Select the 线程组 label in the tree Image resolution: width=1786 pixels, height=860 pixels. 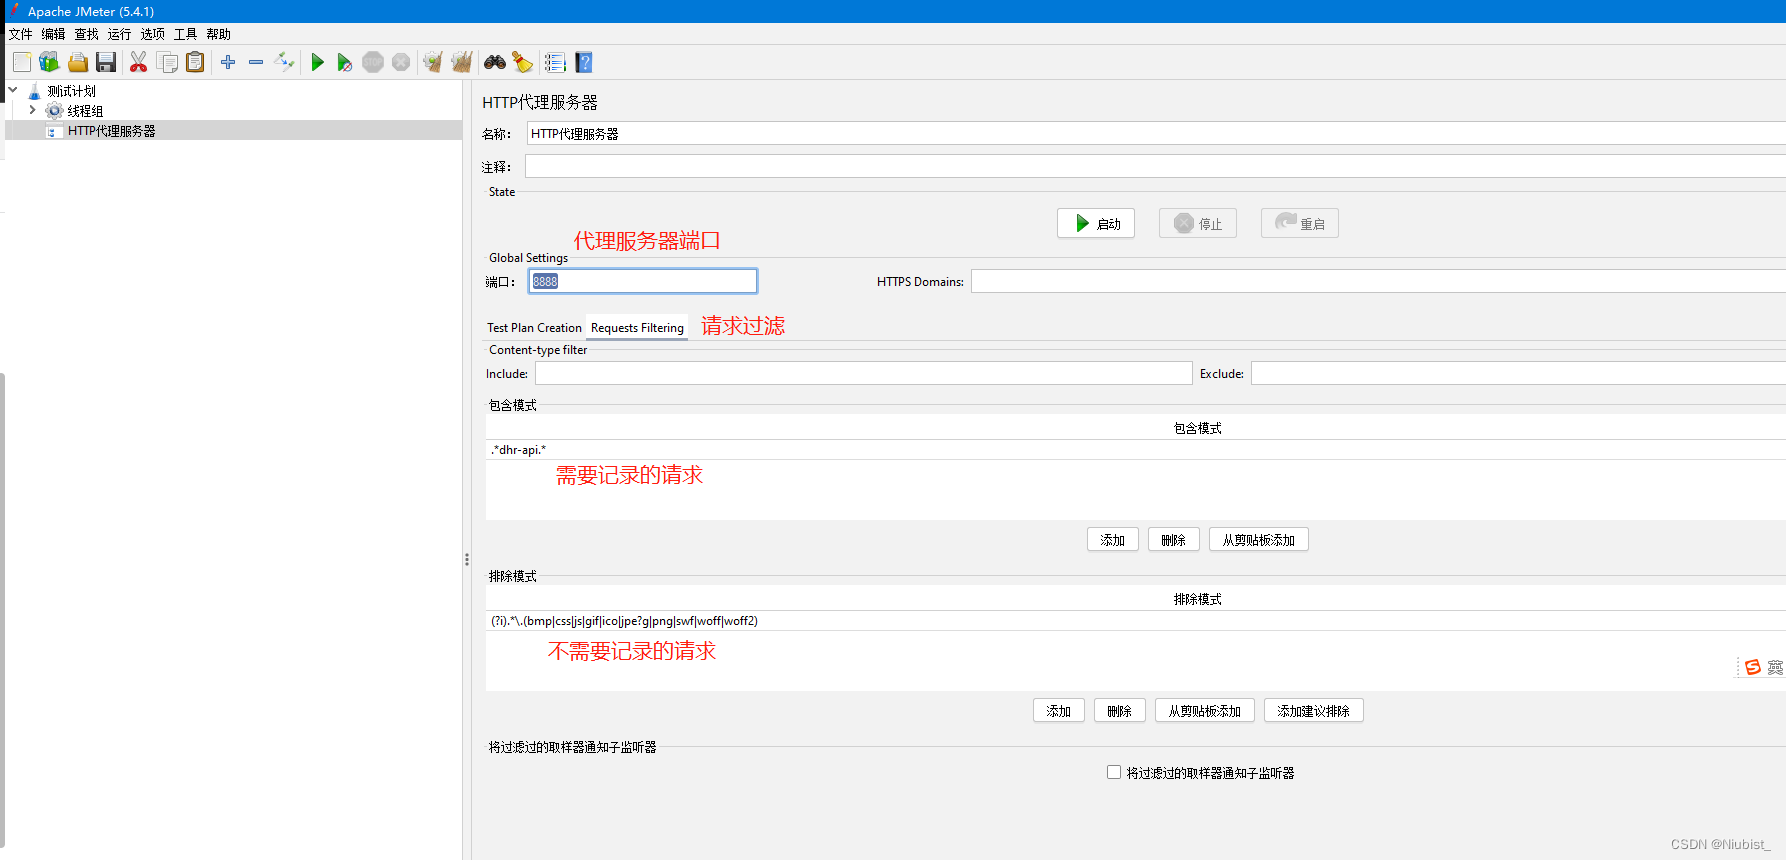coord(85,111)
